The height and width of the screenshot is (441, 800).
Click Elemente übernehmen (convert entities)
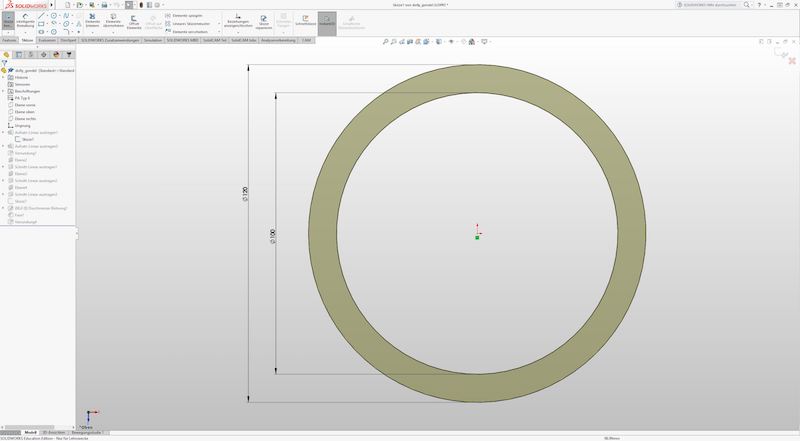pyautogui.click(x=113, y=20)
